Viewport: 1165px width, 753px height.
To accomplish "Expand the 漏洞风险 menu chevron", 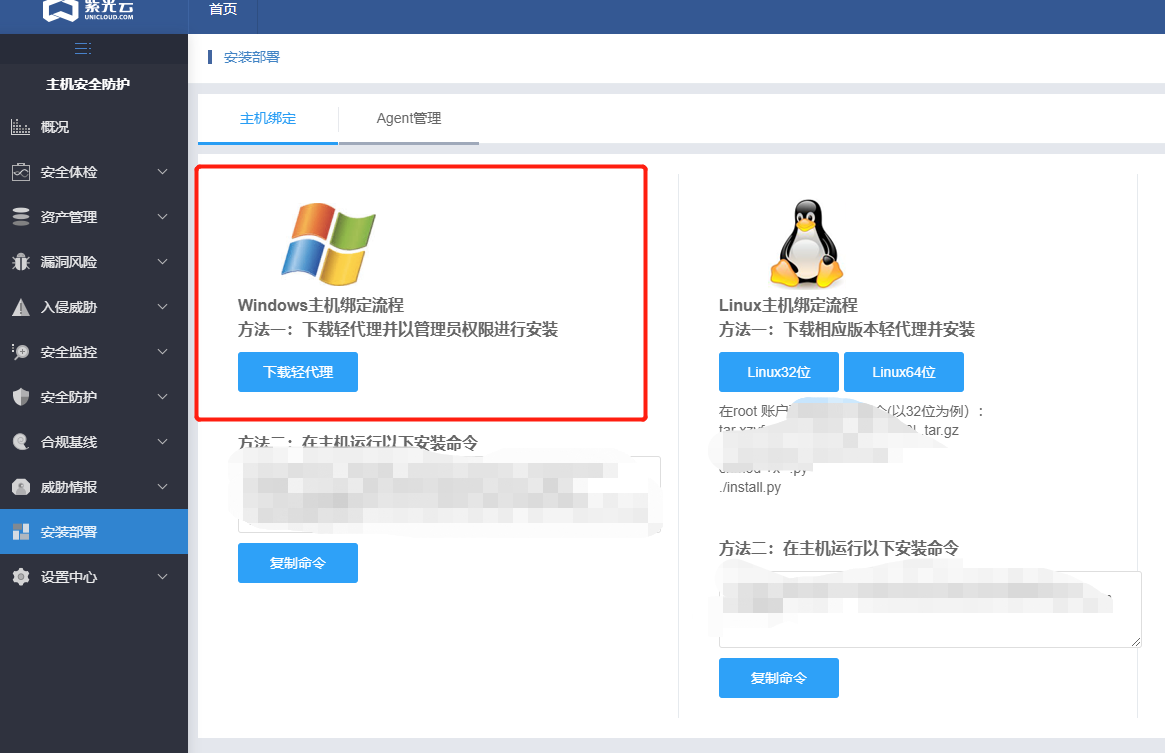I will (163, 262).
